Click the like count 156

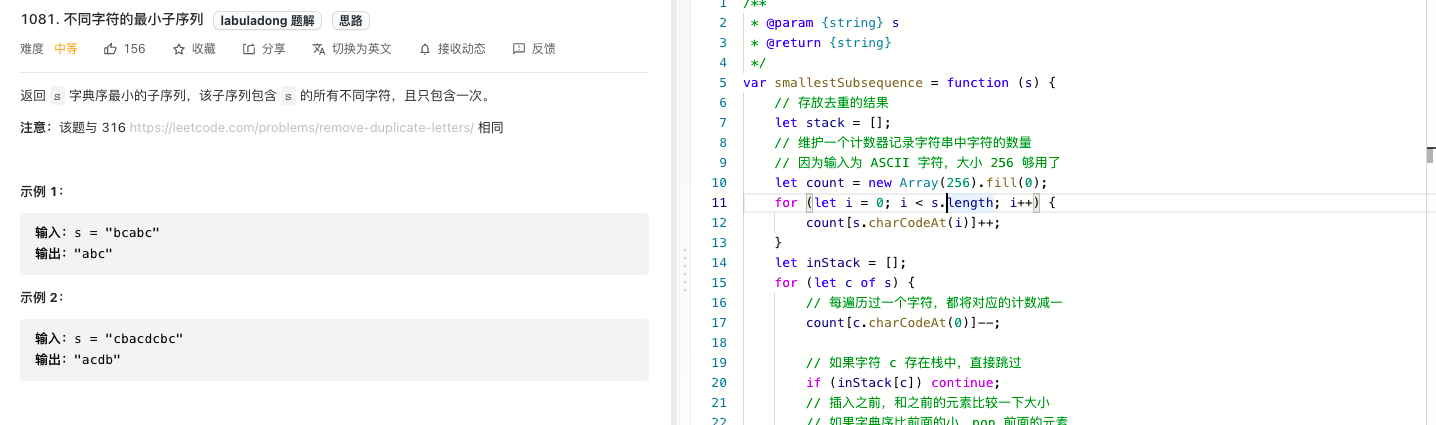click(x=134, y=48)
